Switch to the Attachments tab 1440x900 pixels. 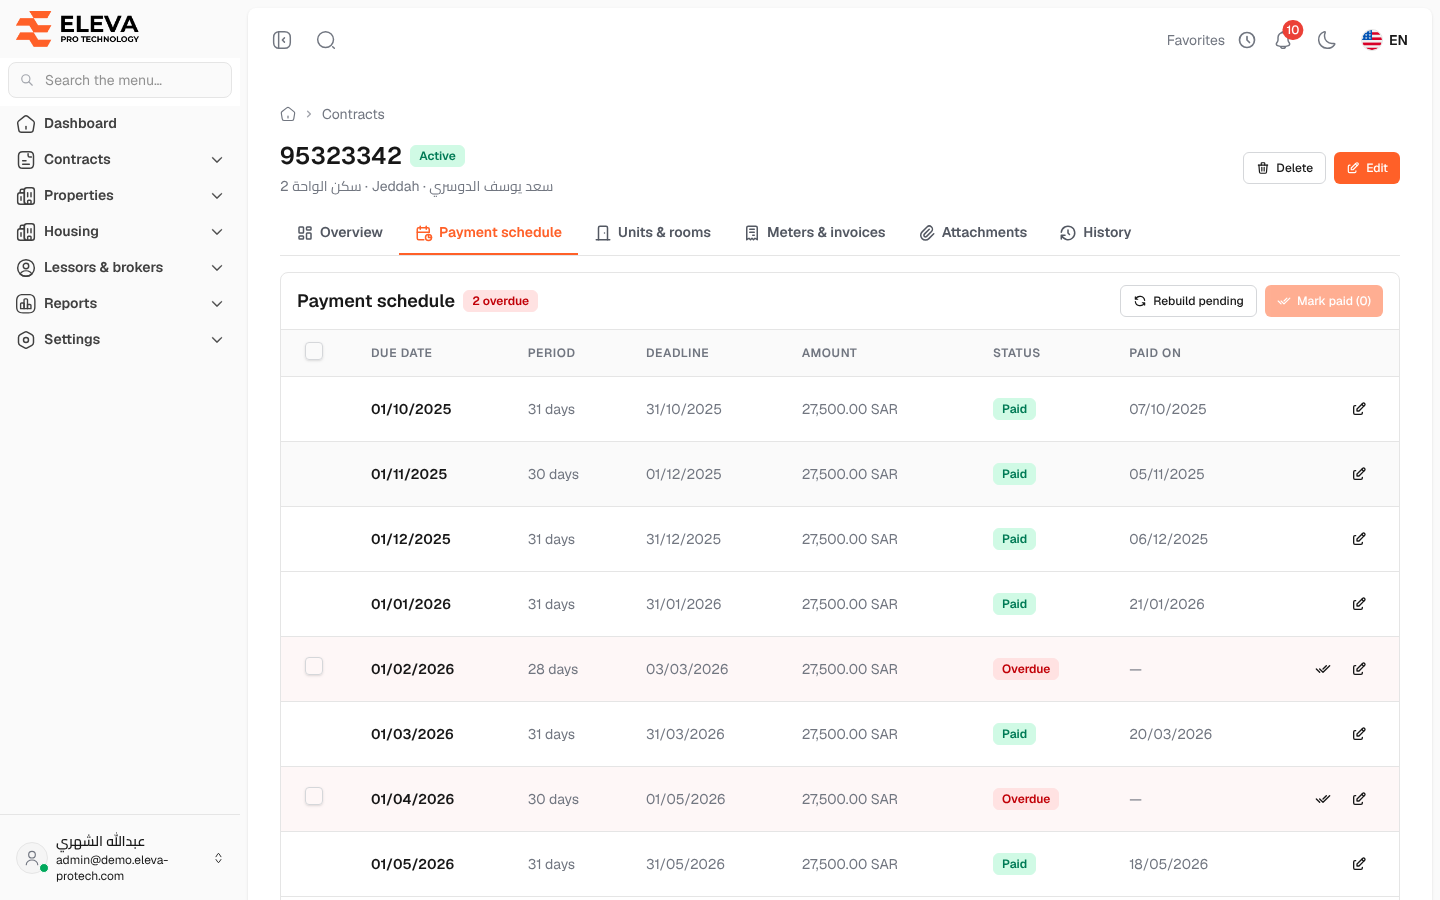coord(973,232)
